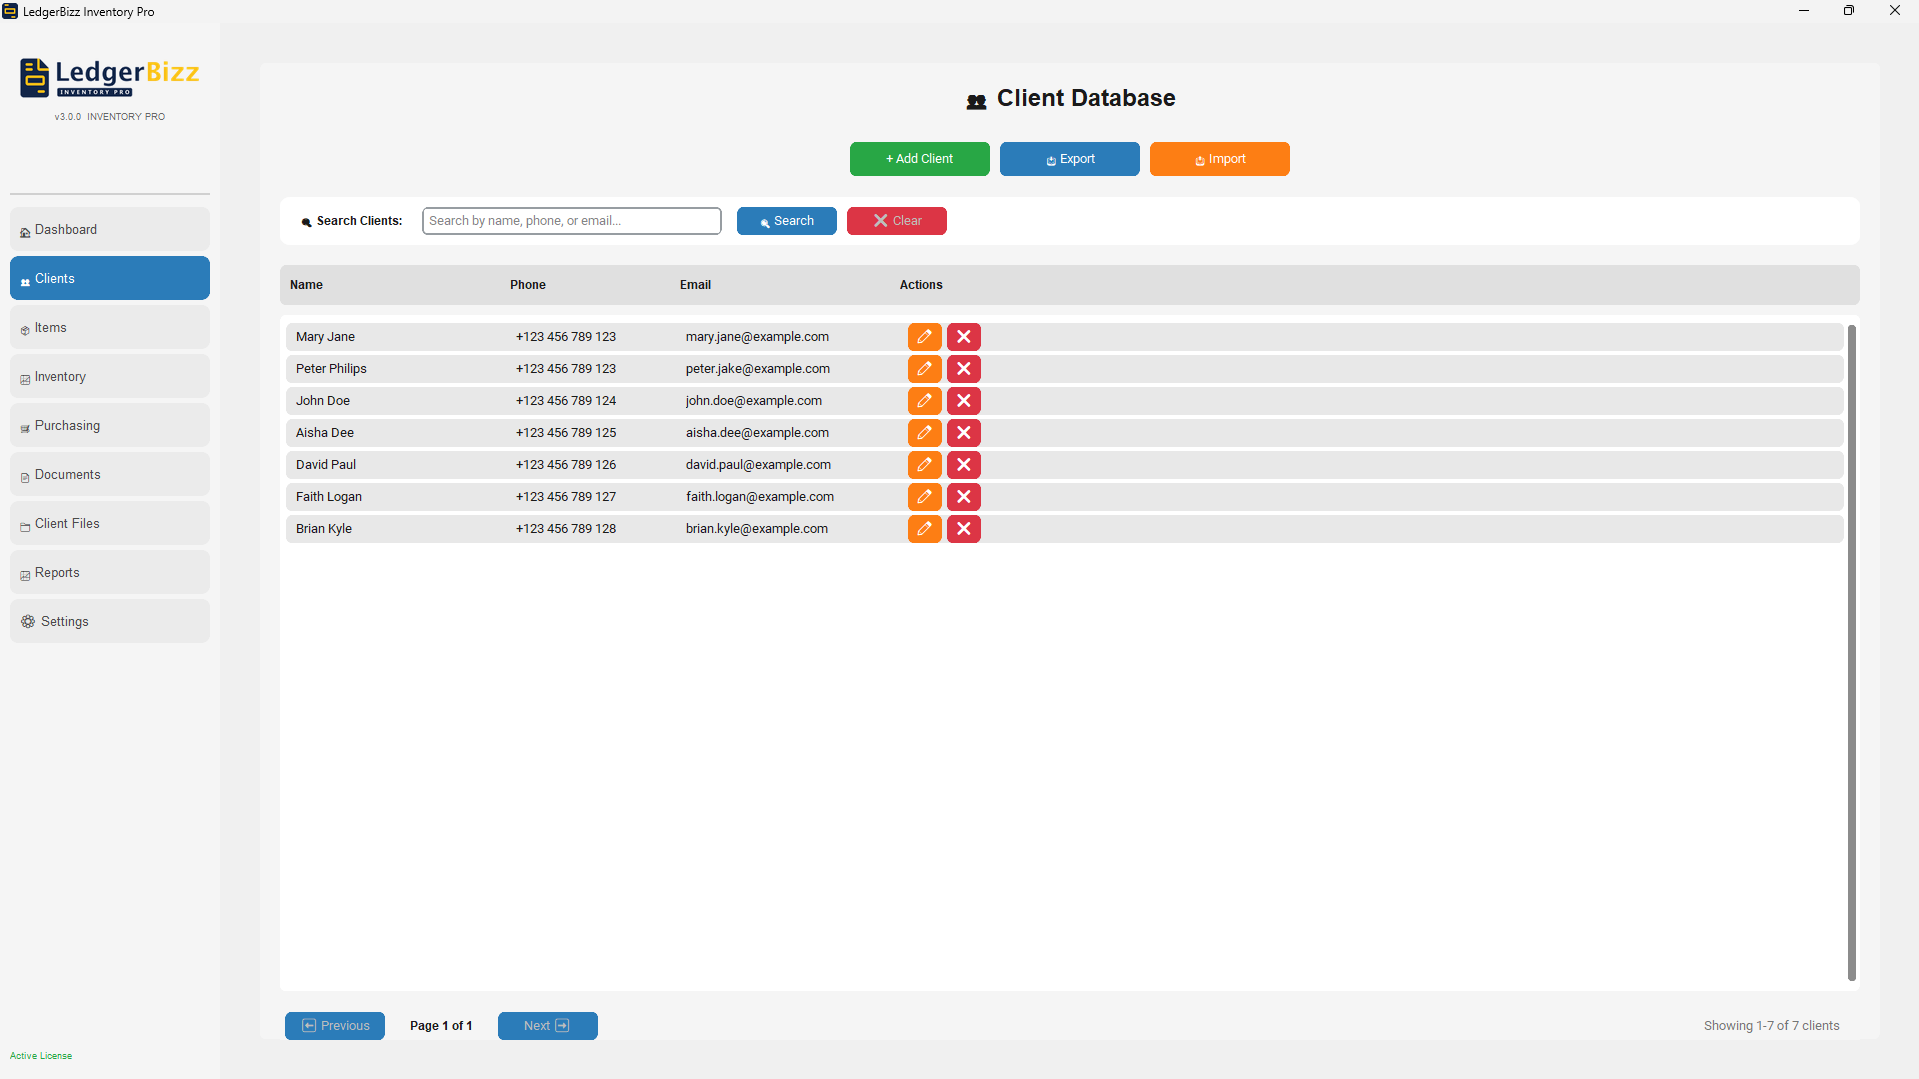Screen dimensions: 1919x1079
Task: Click phone number +123 456 789 125
Action: click(566, 433)
